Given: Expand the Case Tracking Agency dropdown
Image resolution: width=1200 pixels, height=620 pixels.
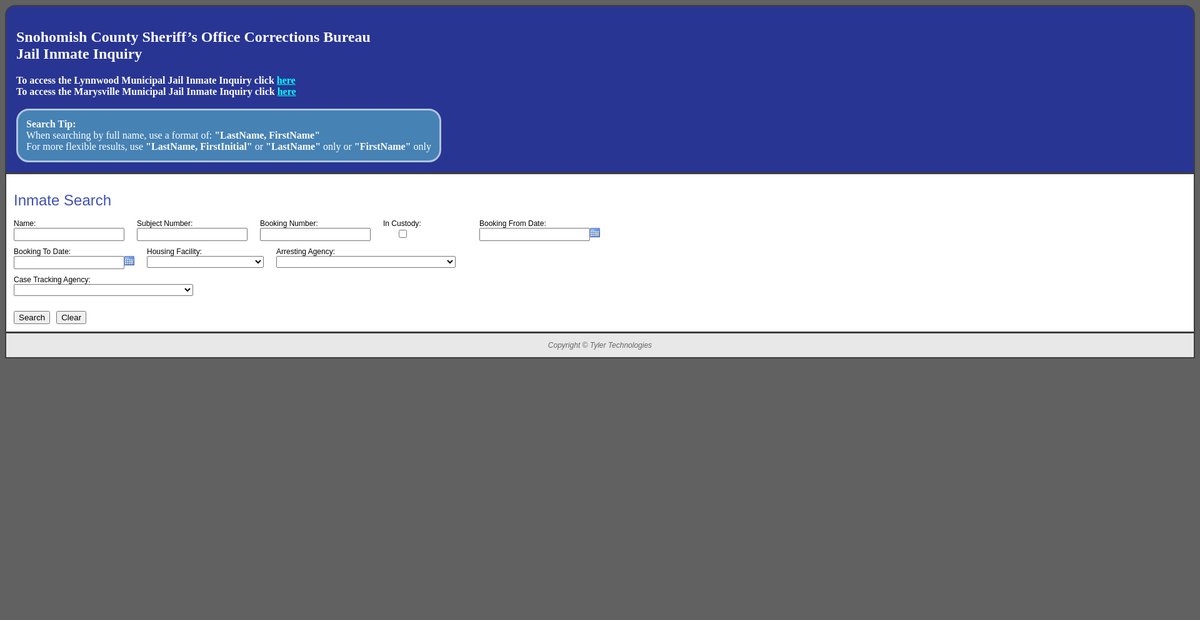Looking at the screenshot, I should pyautogui.click(x=103, y=290).
